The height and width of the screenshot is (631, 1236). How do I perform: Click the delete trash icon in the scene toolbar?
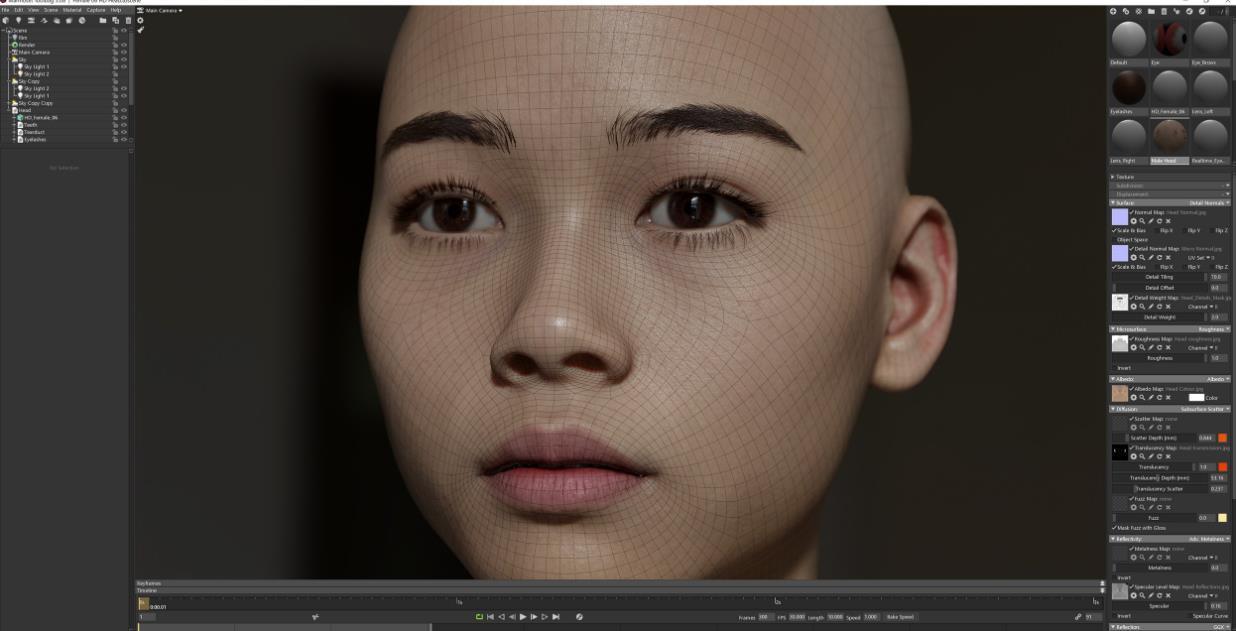[127, 20]
